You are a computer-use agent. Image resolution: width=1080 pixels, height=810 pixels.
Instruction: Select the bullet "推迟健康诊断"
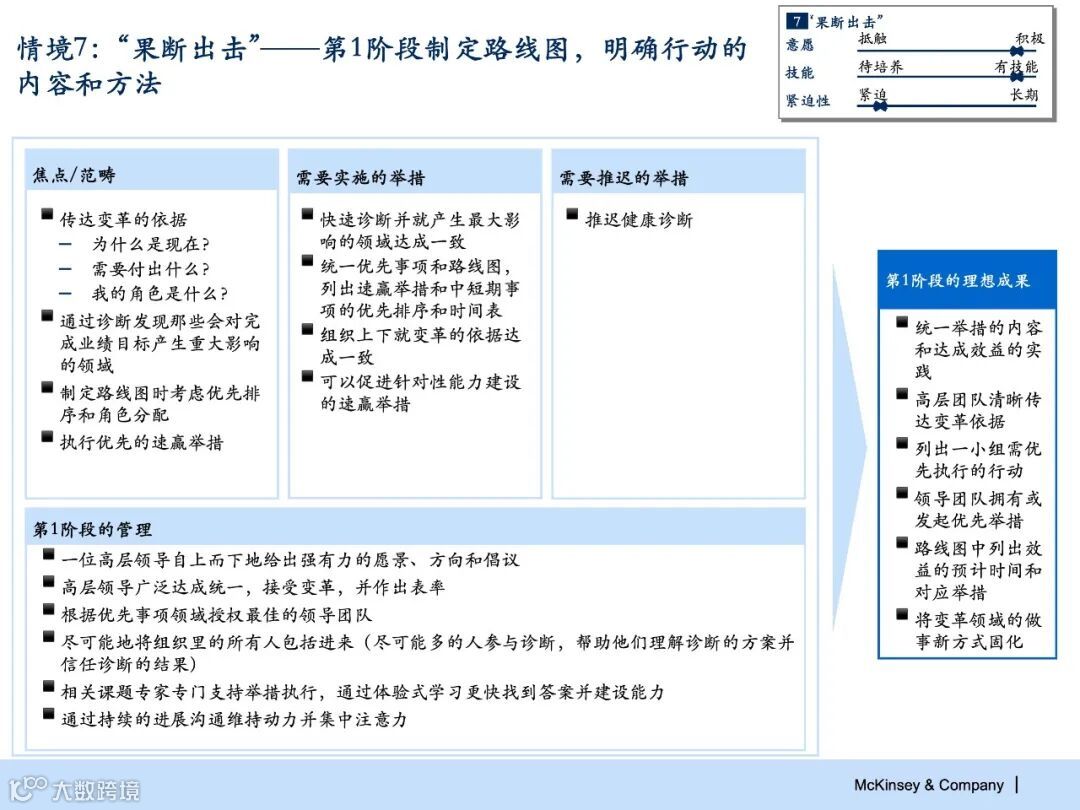point(638,220)
